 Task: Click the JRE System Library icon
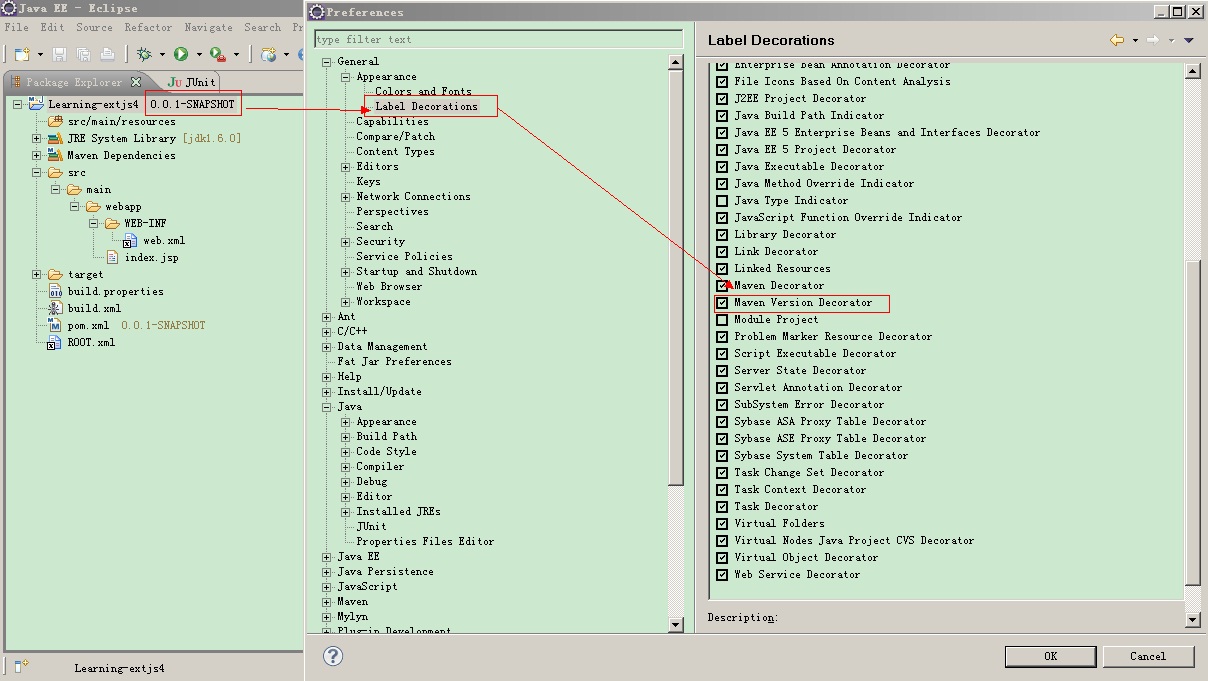(56, 138)
